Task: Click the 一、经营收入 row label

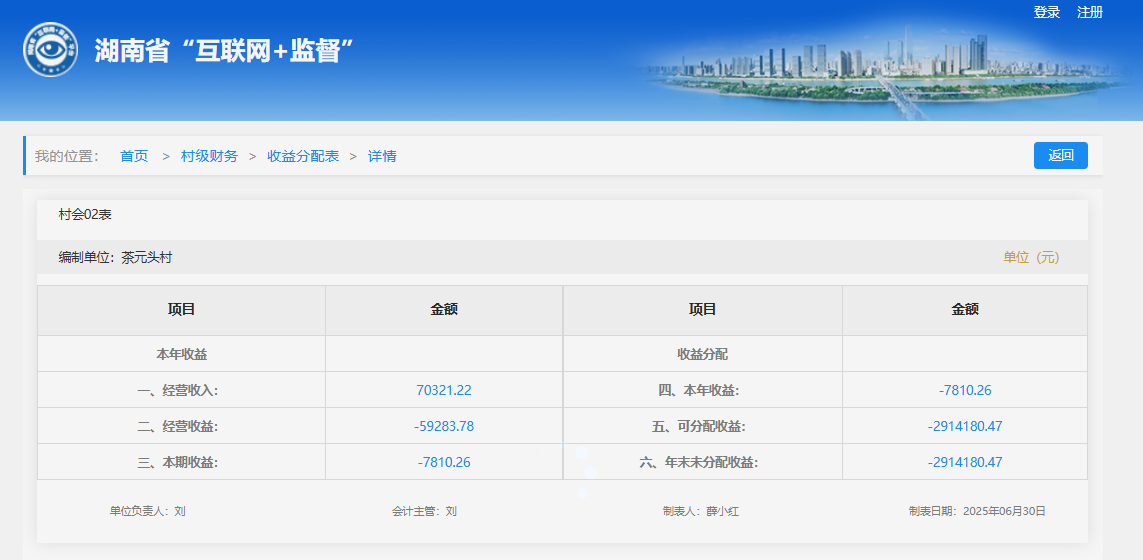Action: [x=178, y=390]
